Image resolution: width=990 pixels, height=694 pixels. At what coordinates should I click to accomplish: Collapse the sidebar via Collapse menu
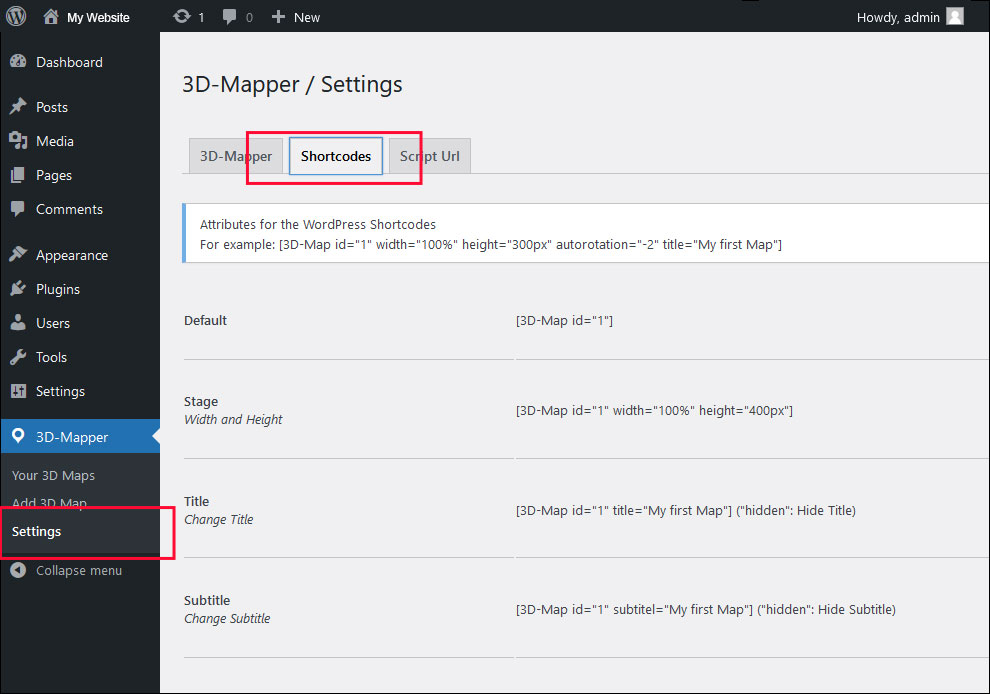click(79, 570)
